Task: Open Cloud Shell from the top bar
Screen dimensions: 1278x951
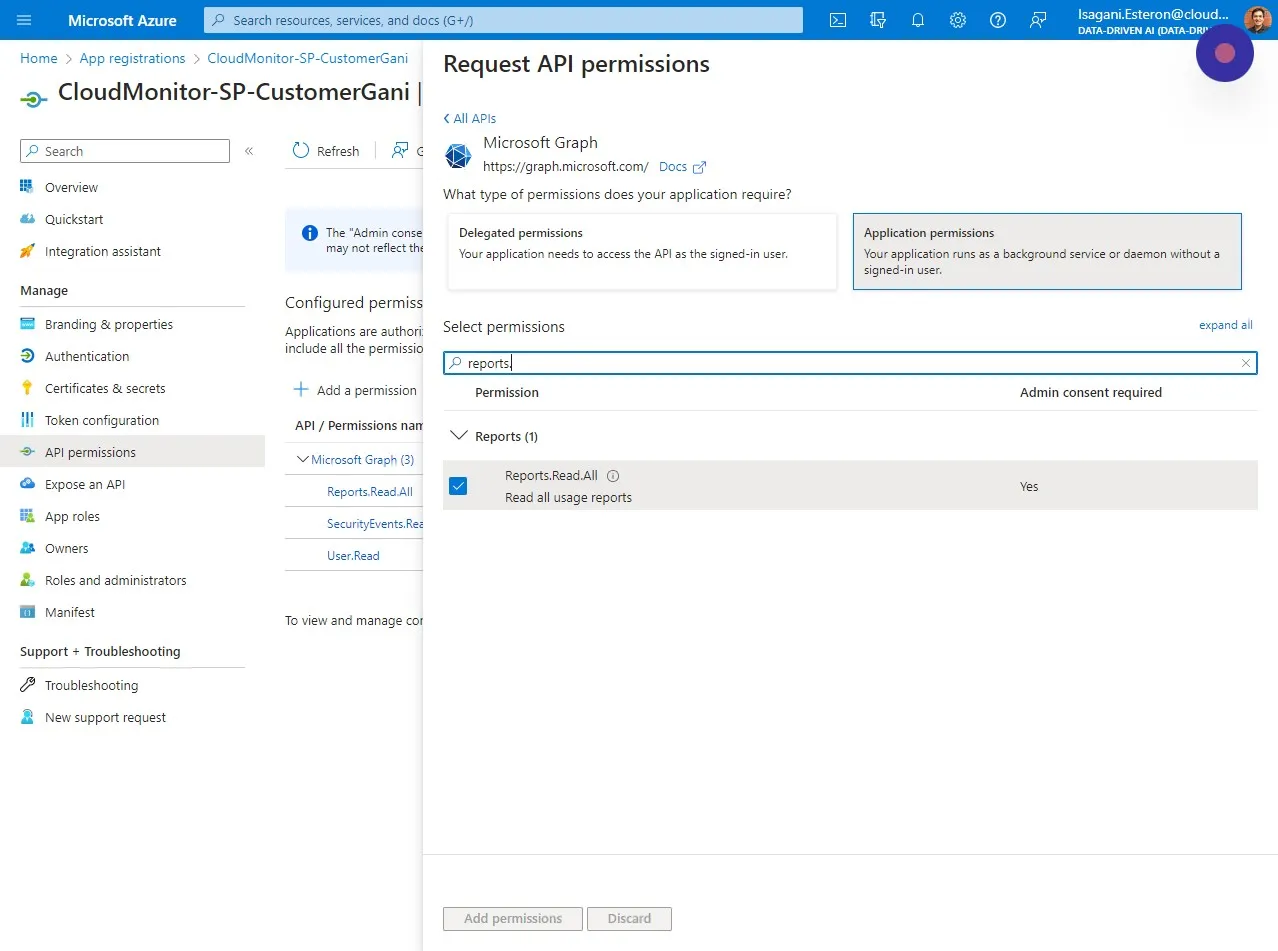Action: point(838,20)
